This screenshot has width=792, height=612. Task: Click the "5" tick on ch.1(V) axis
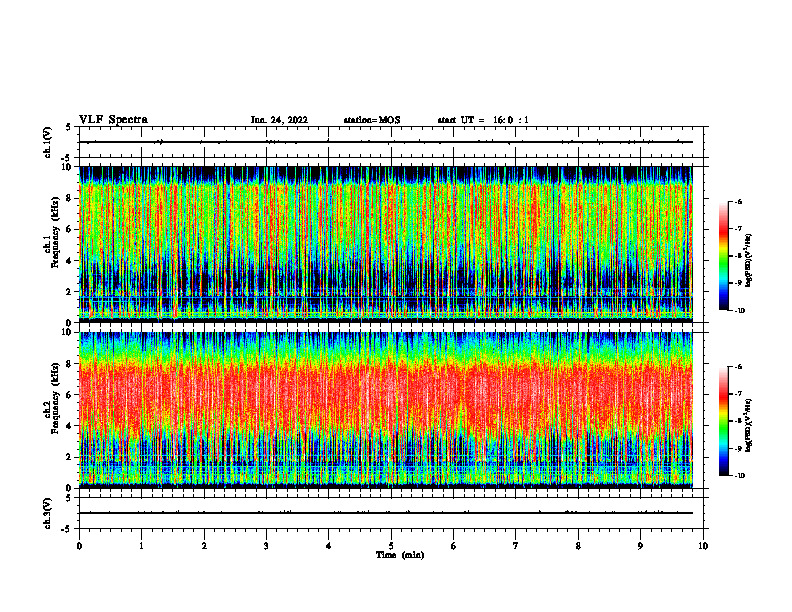pyautogui.click(x=69, y=127)
